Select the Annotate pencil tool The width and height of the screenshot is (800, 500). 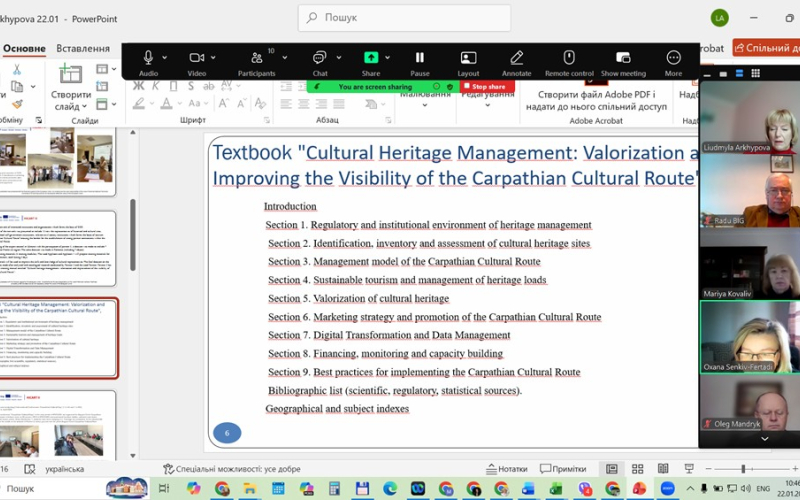(516, 58)
